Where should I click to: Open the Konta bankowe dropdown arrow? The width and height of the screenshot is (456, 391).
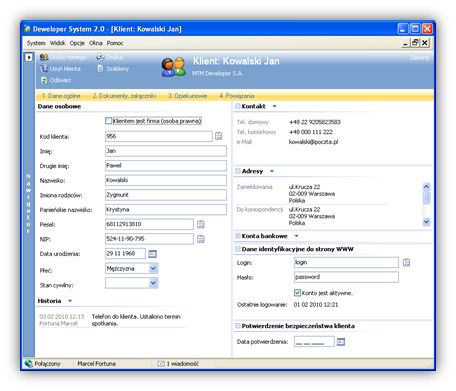point(296,236)
